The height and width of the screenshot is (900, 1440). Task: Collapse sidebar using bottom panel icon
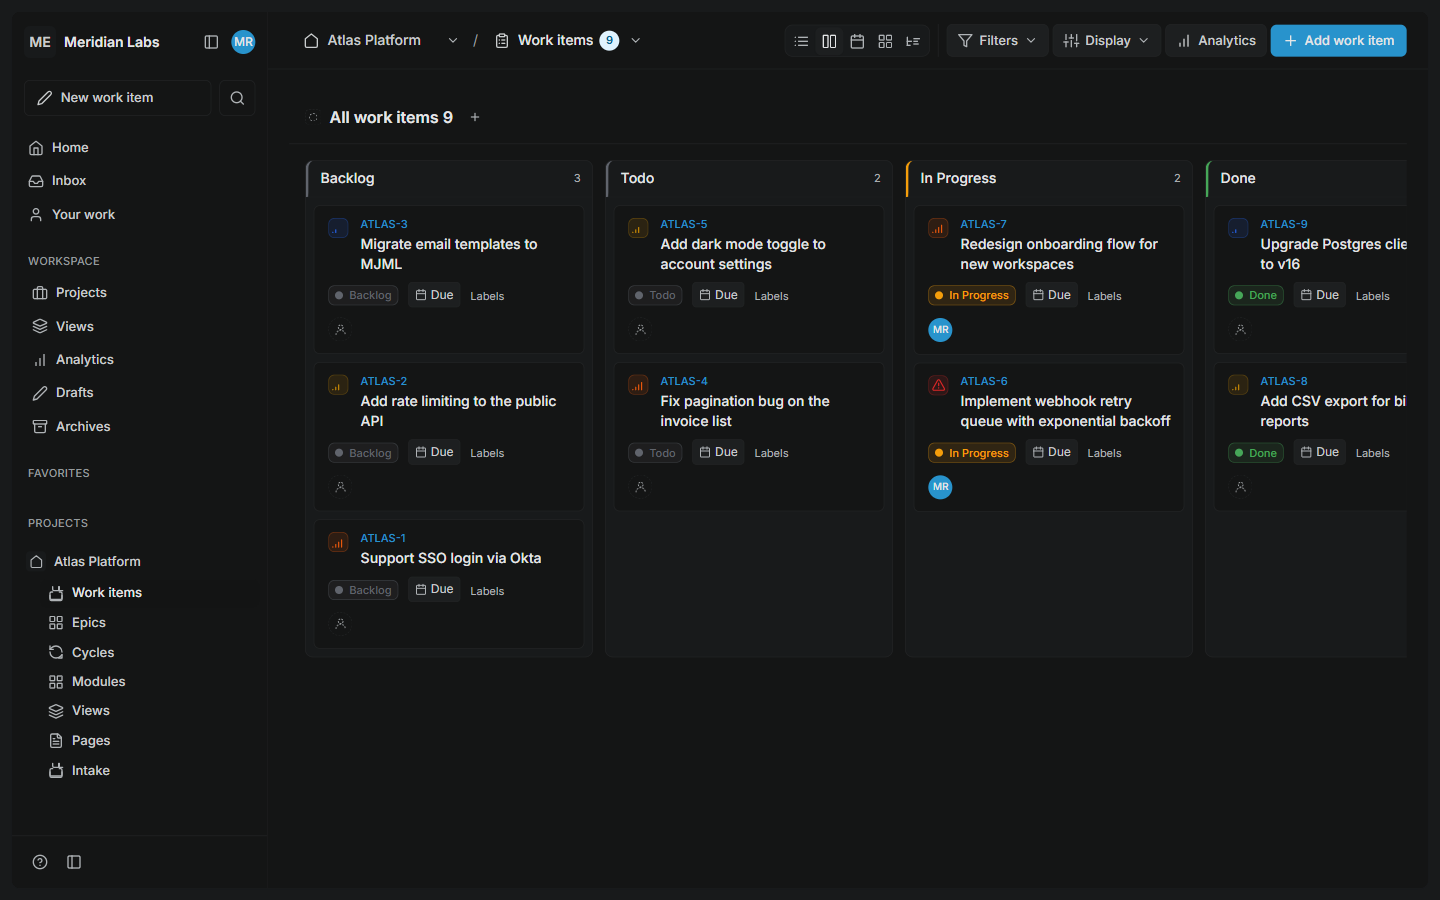tap(74, 862)
